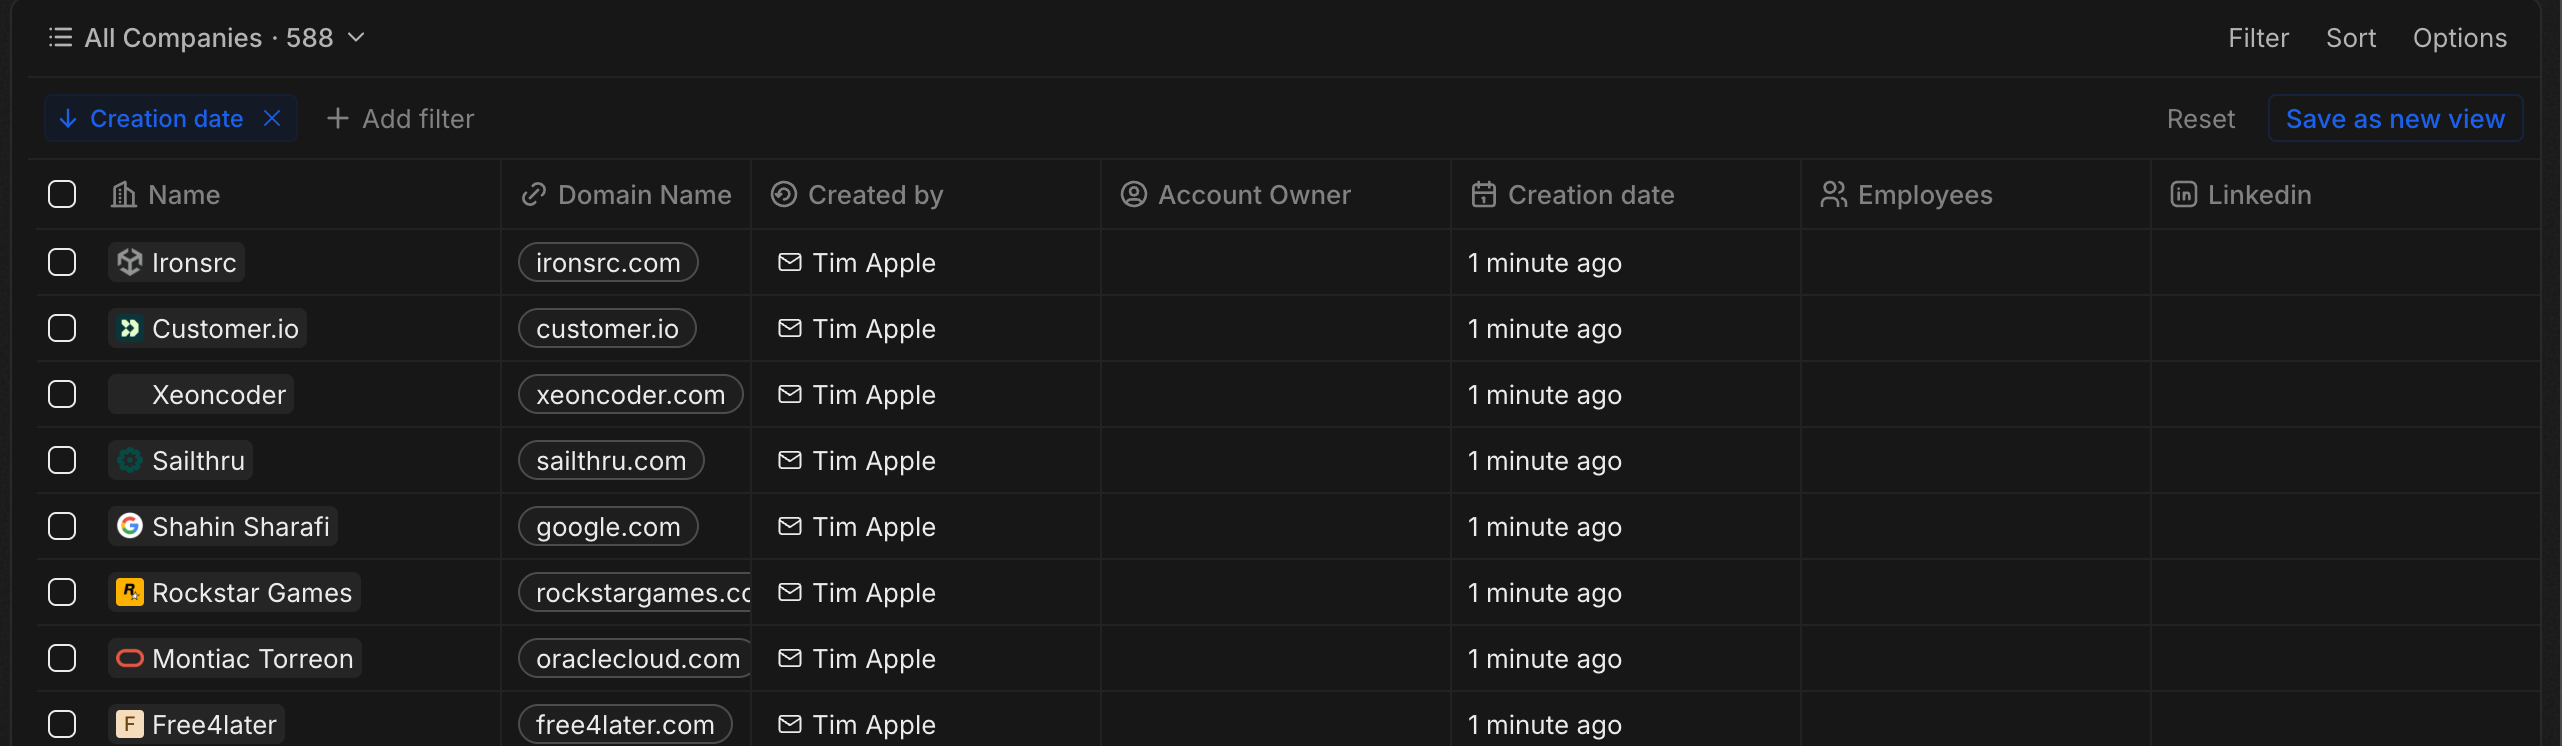Open the Filter menu
2562x746 pixels.
tap(2258, 38)
